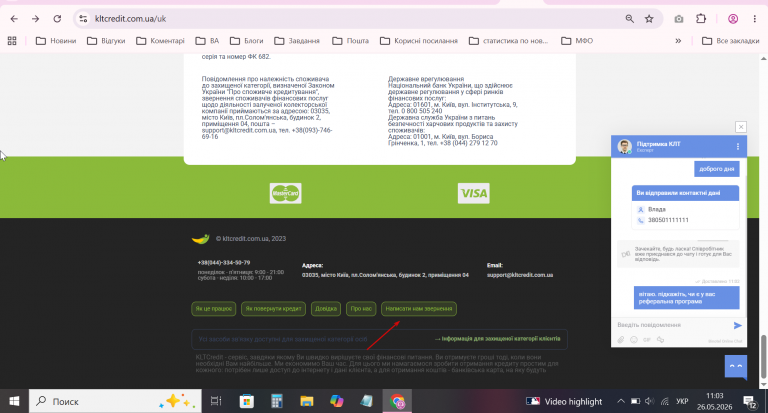The width and height of the screenshot is (768, 413).
Task: Open the Коментарі bookmark folder
Action: click(x=160, y=41)
